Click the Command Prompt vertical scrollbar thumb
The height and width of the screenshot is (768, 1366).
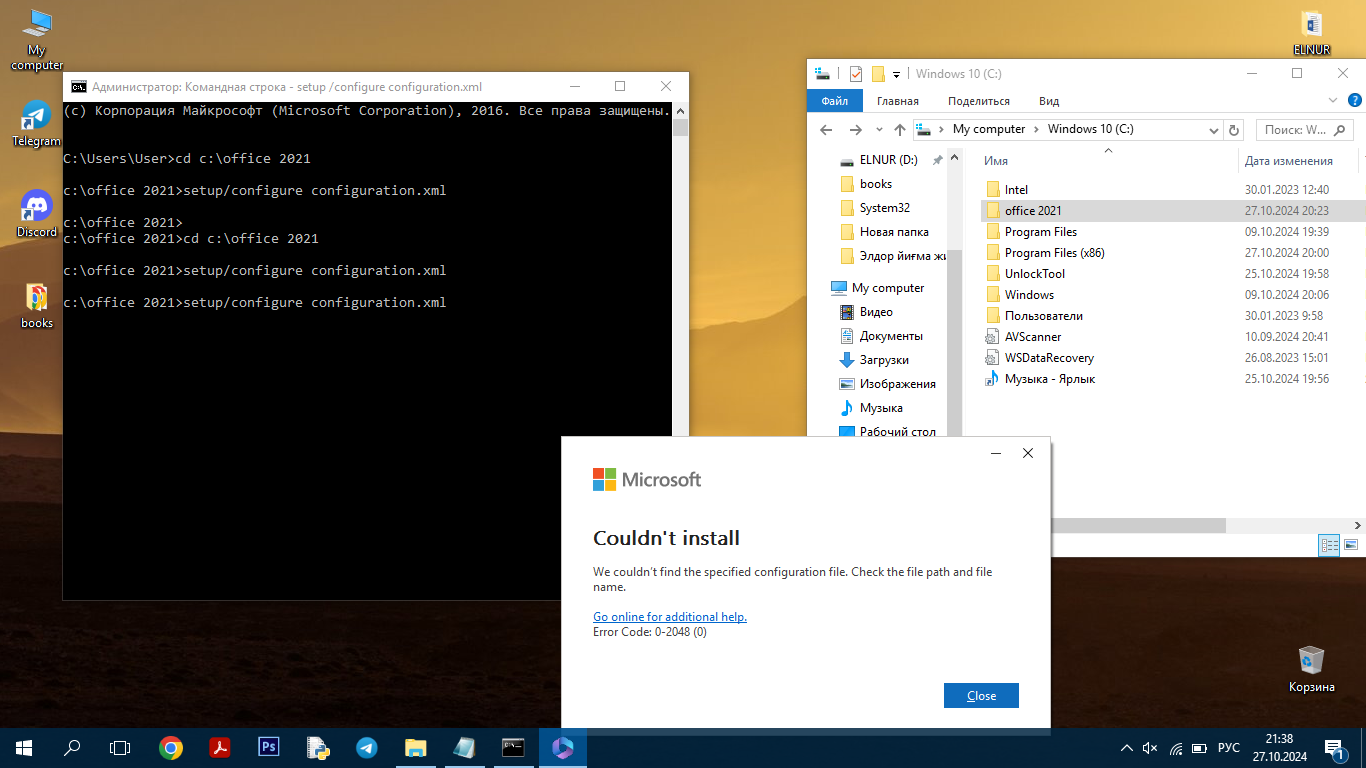click(680, 127)
